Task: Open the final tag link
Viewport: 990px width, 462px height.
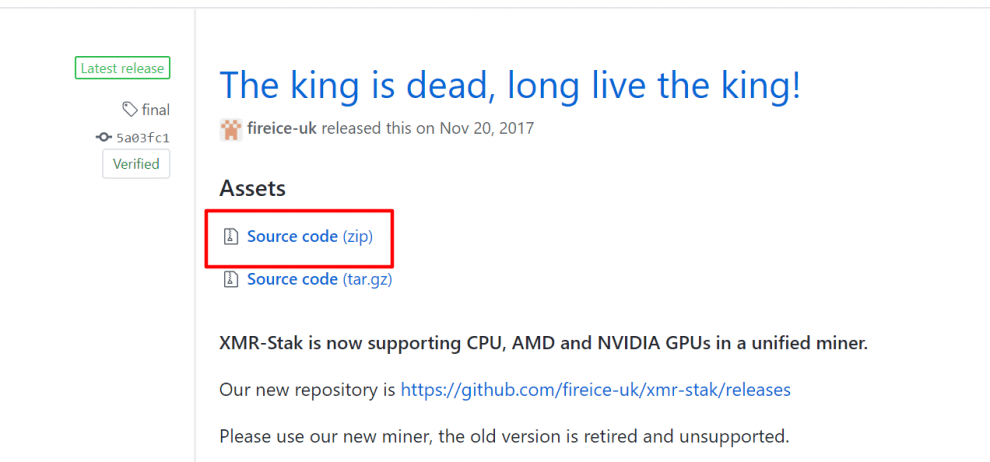Action: click(x=155, y=110)
